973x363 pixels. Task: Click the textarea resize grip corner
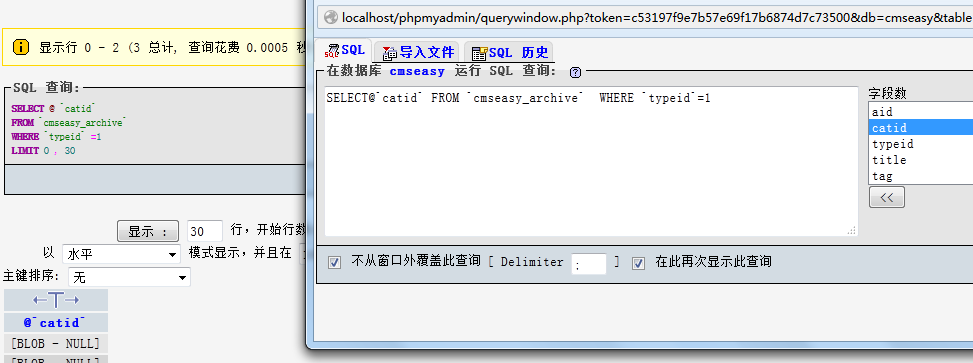pyautogui.click(x=852, y=230)
